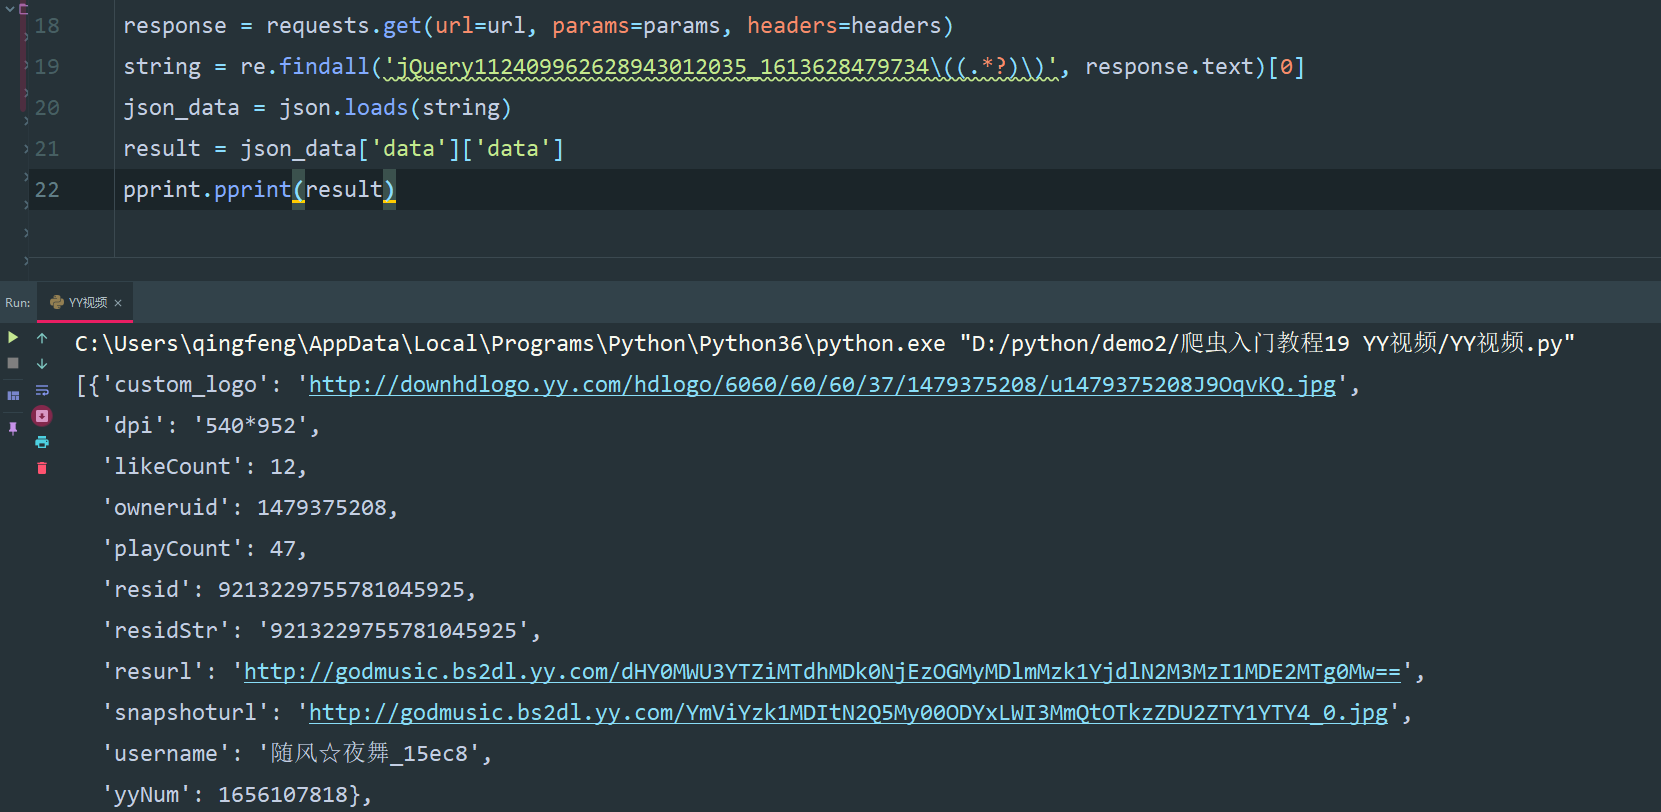The image size is (1661, 812).
Task: Toggle soft-wrap for console output
Action: pyautogui.click(x=42, y=390)
